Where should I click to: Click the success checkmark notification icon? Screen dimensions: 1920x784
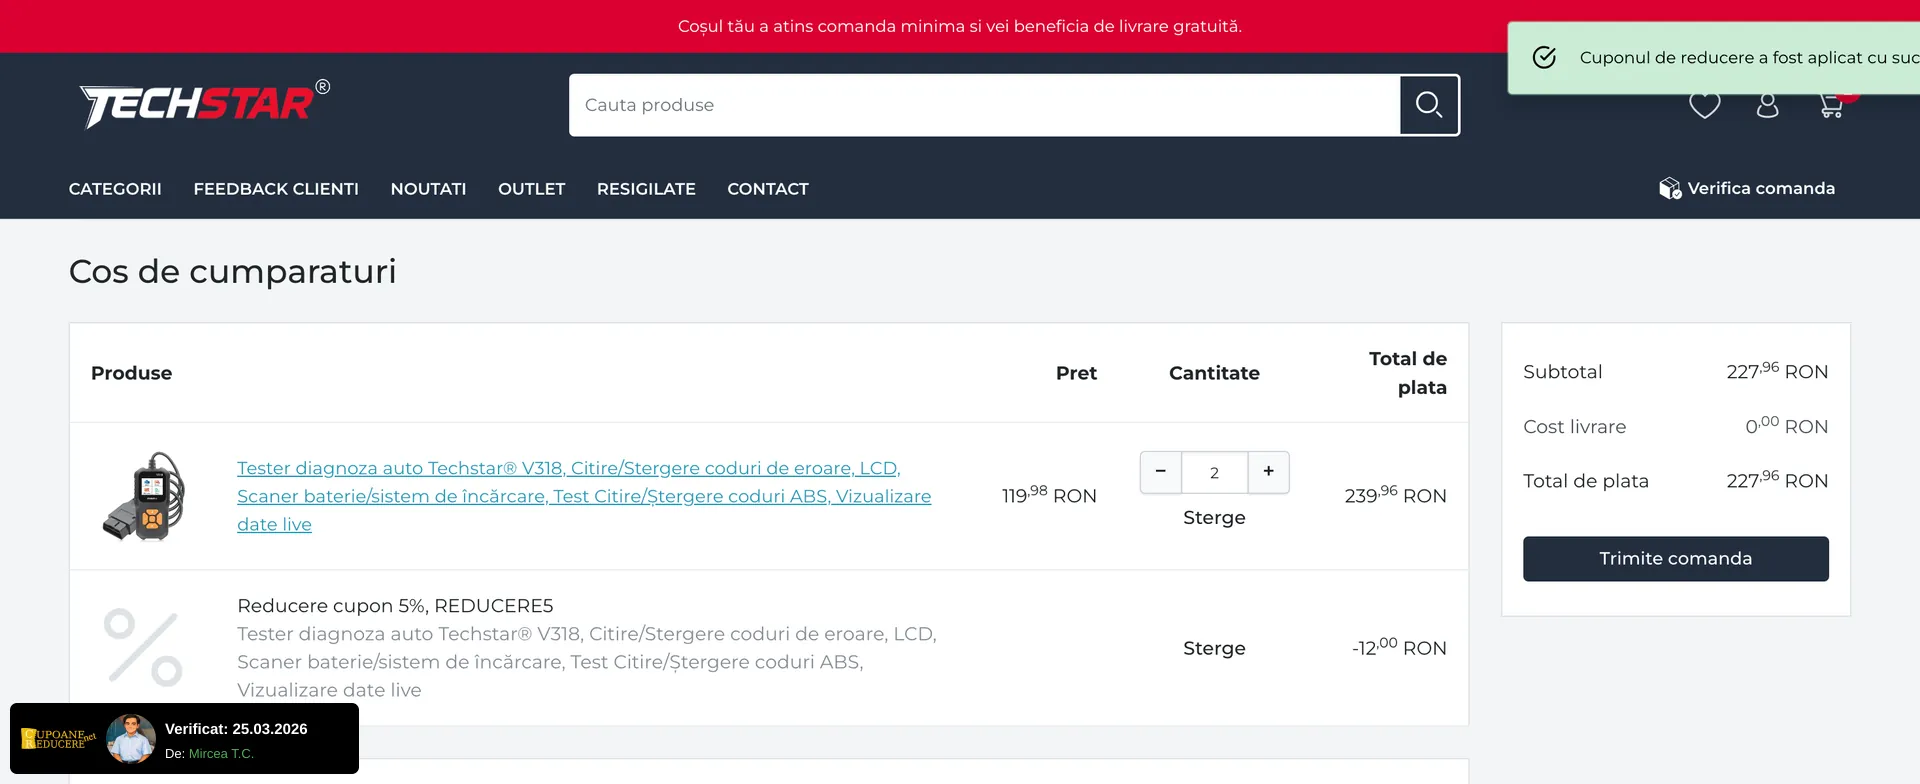point(1544,58)
